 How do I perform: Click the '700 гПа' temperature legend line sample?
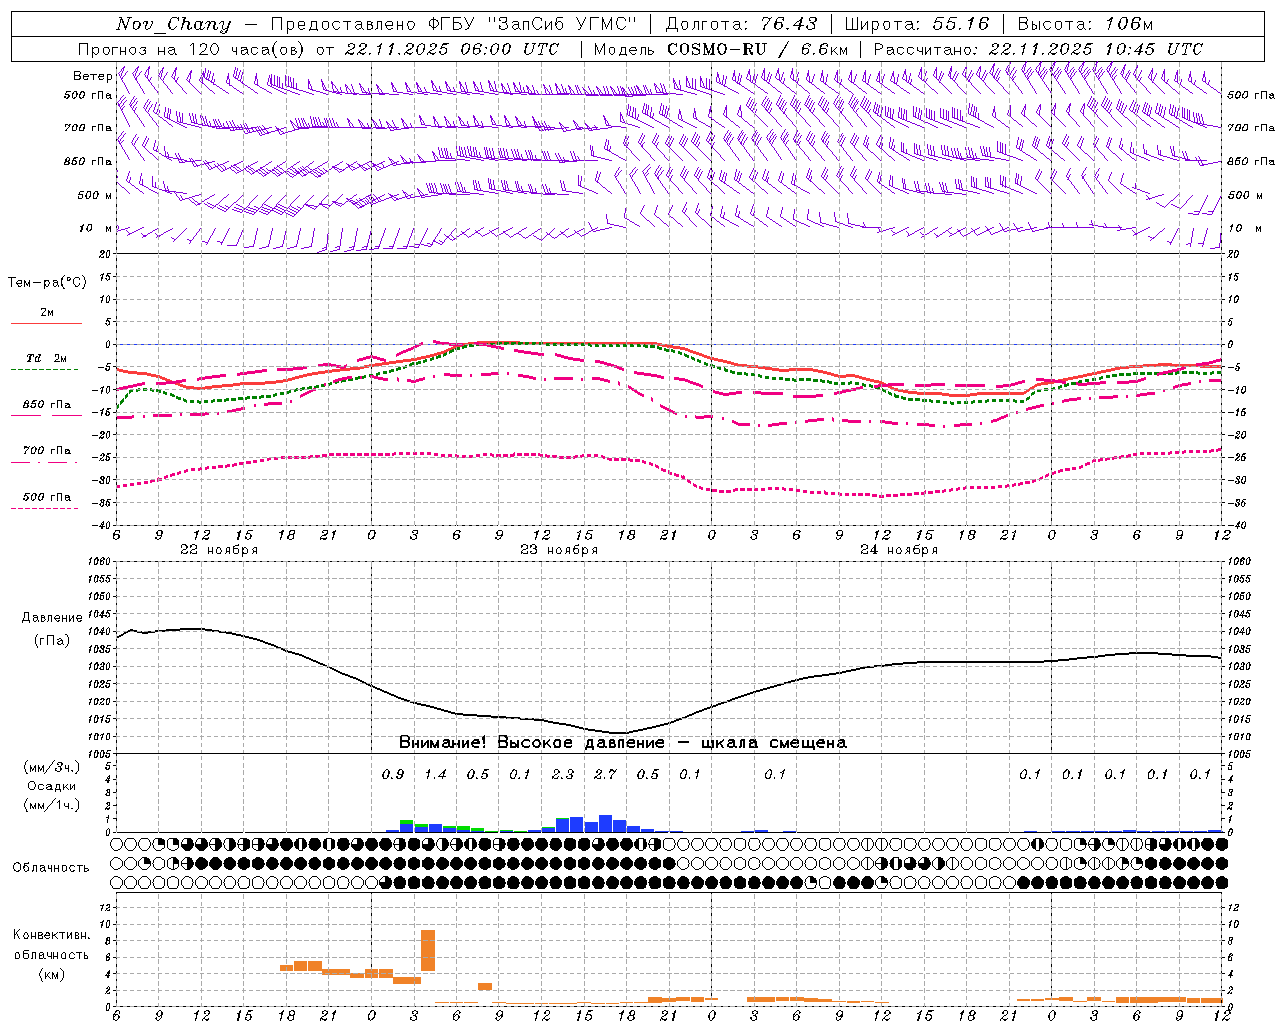[46, 462]
